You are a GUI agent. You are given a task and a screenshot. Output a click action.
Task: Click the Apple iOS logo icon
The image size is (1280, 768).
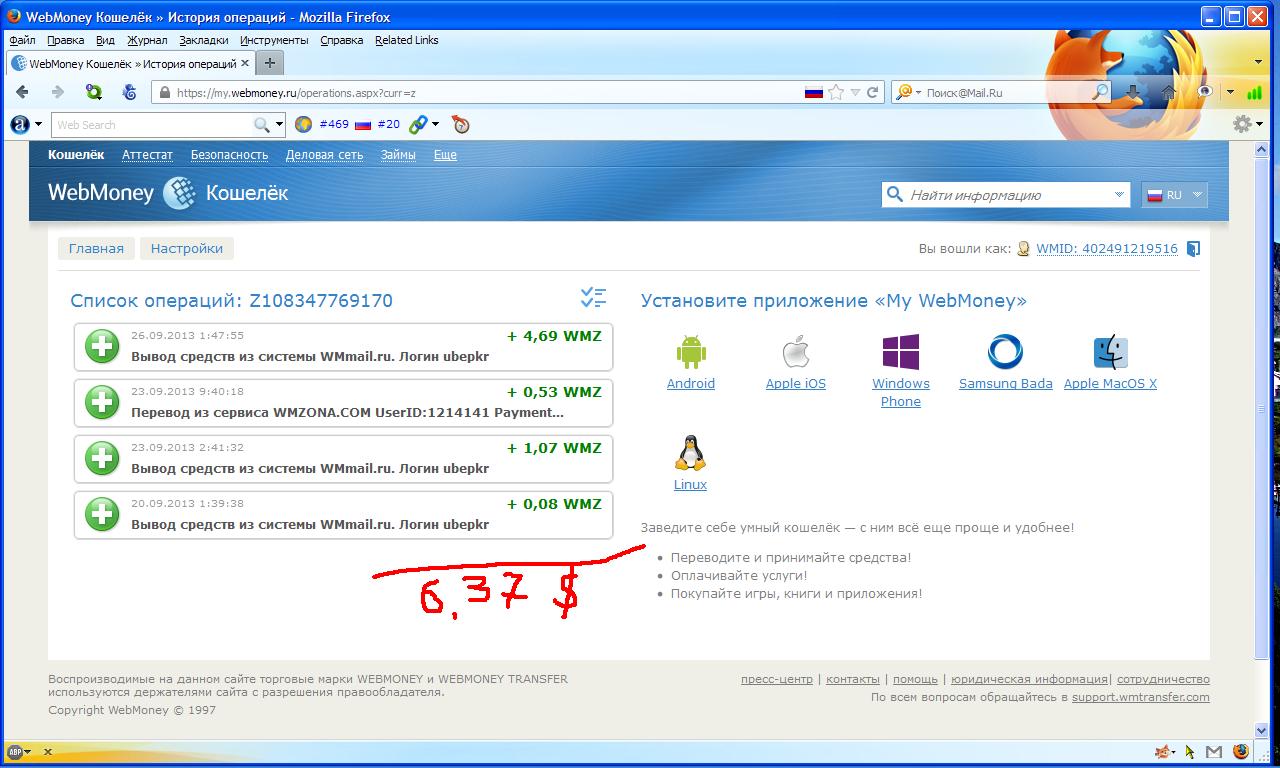(x=795, y=352)
